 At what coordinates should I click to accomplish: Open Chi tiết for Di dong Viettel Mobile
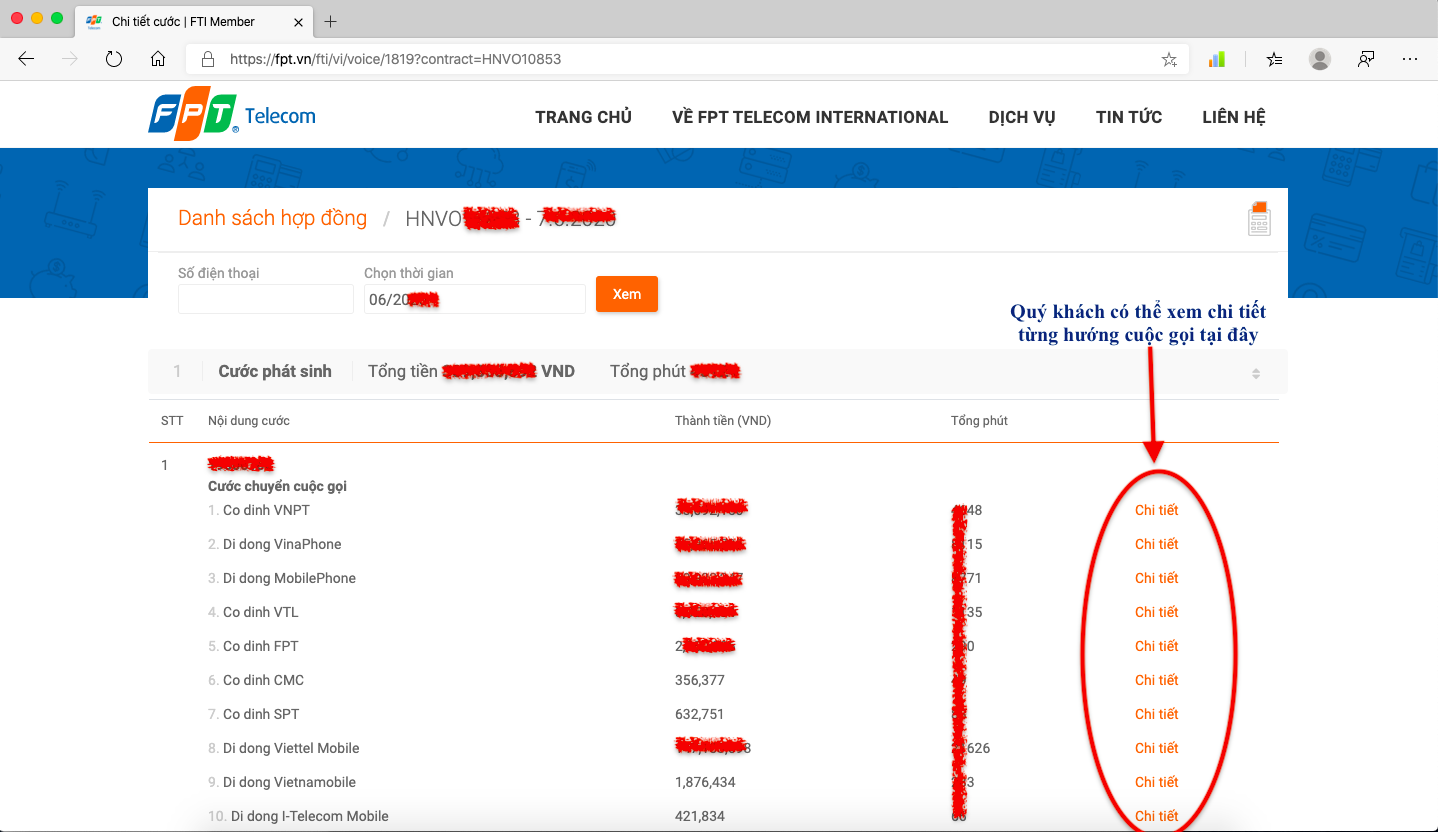pyautogui.click(x=1156, y=748)
